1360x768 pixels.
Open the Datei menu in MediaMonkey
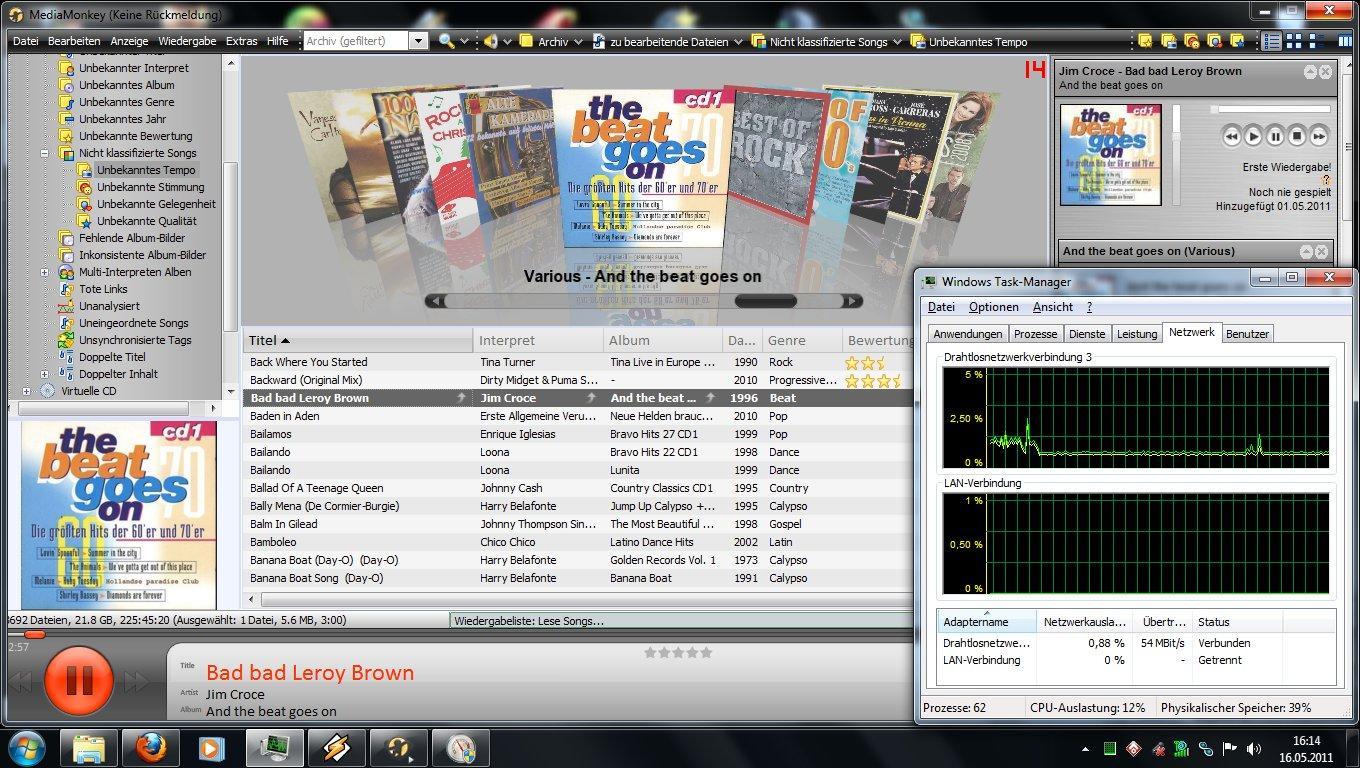pos(25,41)
